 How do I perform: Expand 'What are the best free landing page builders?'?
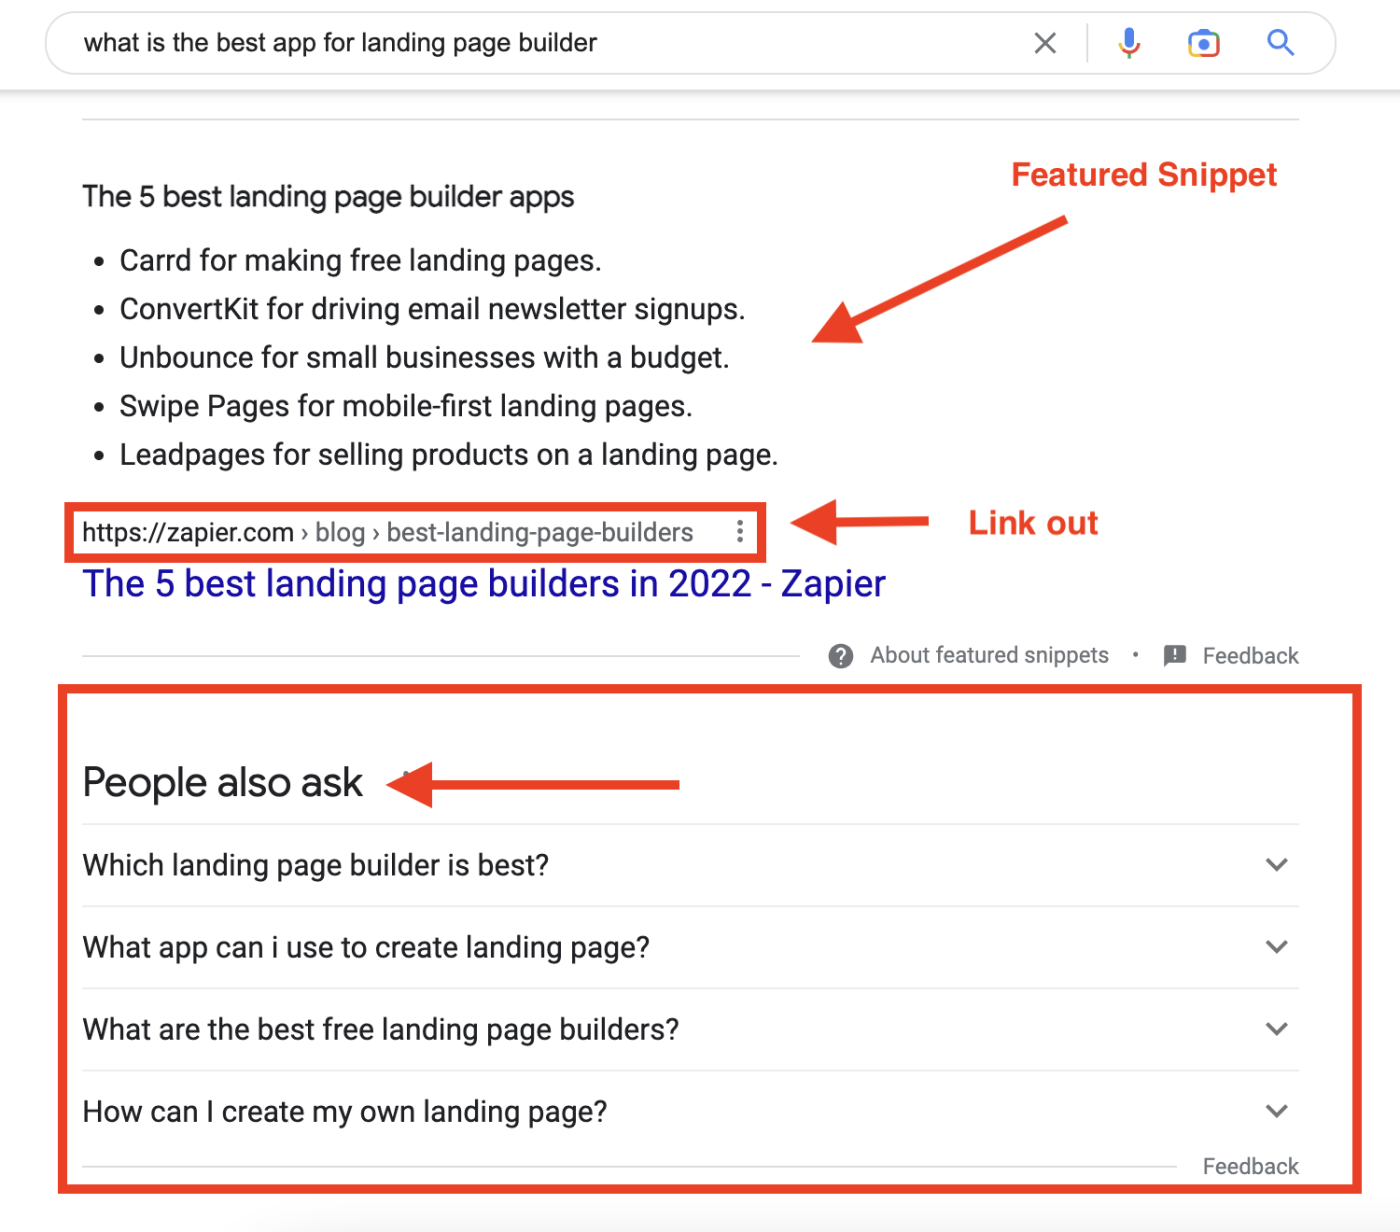(x=690, y=1029)
